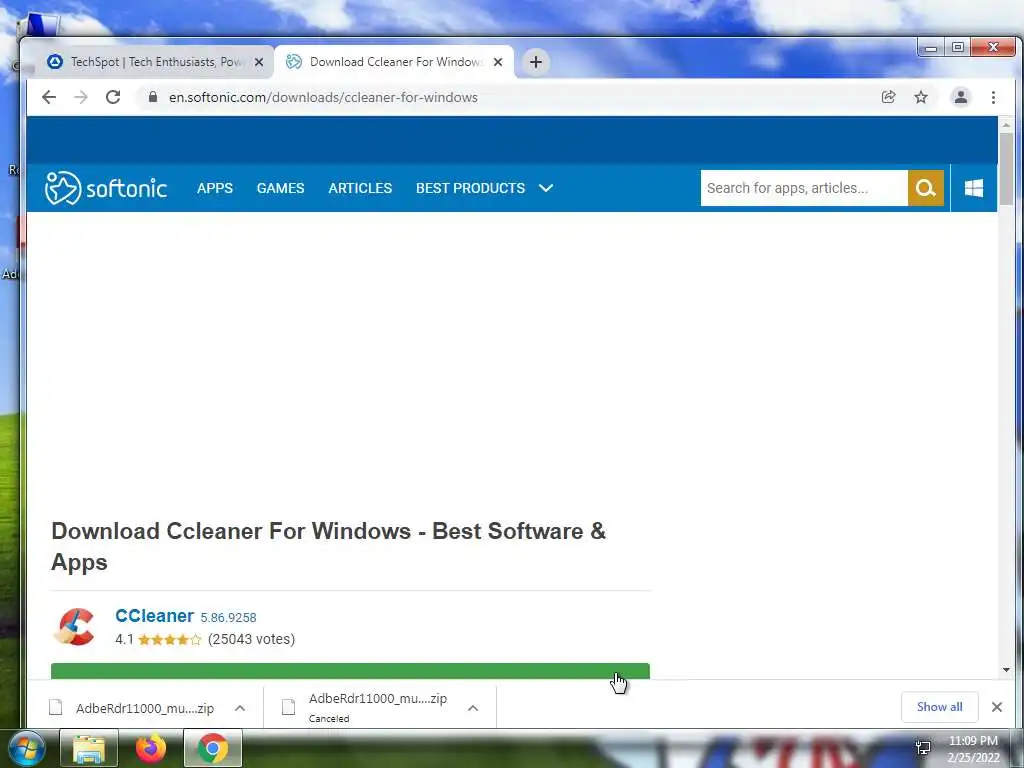The image size is (1024, 768).
Task: Open the Windows Start menu
Action: [x=25, y=748]
